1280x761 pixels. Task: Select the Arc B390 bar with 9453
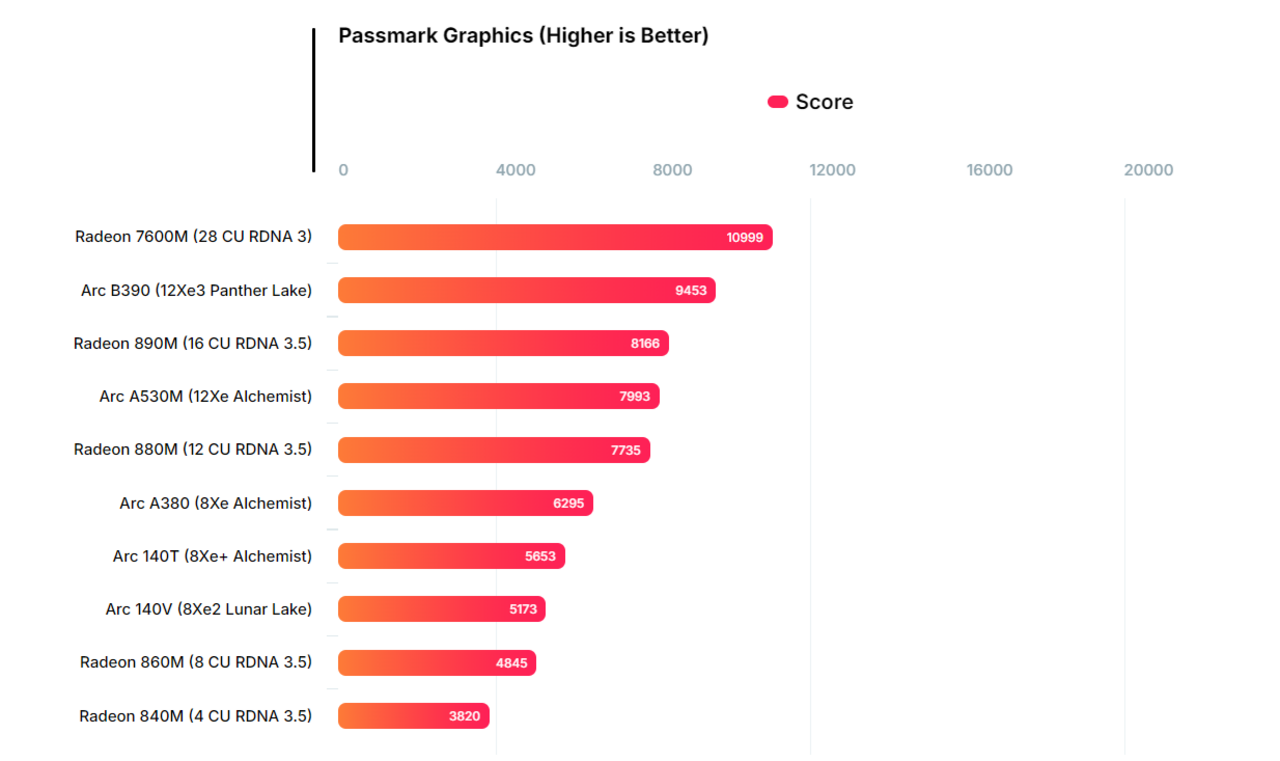click(x=527, y=290)
